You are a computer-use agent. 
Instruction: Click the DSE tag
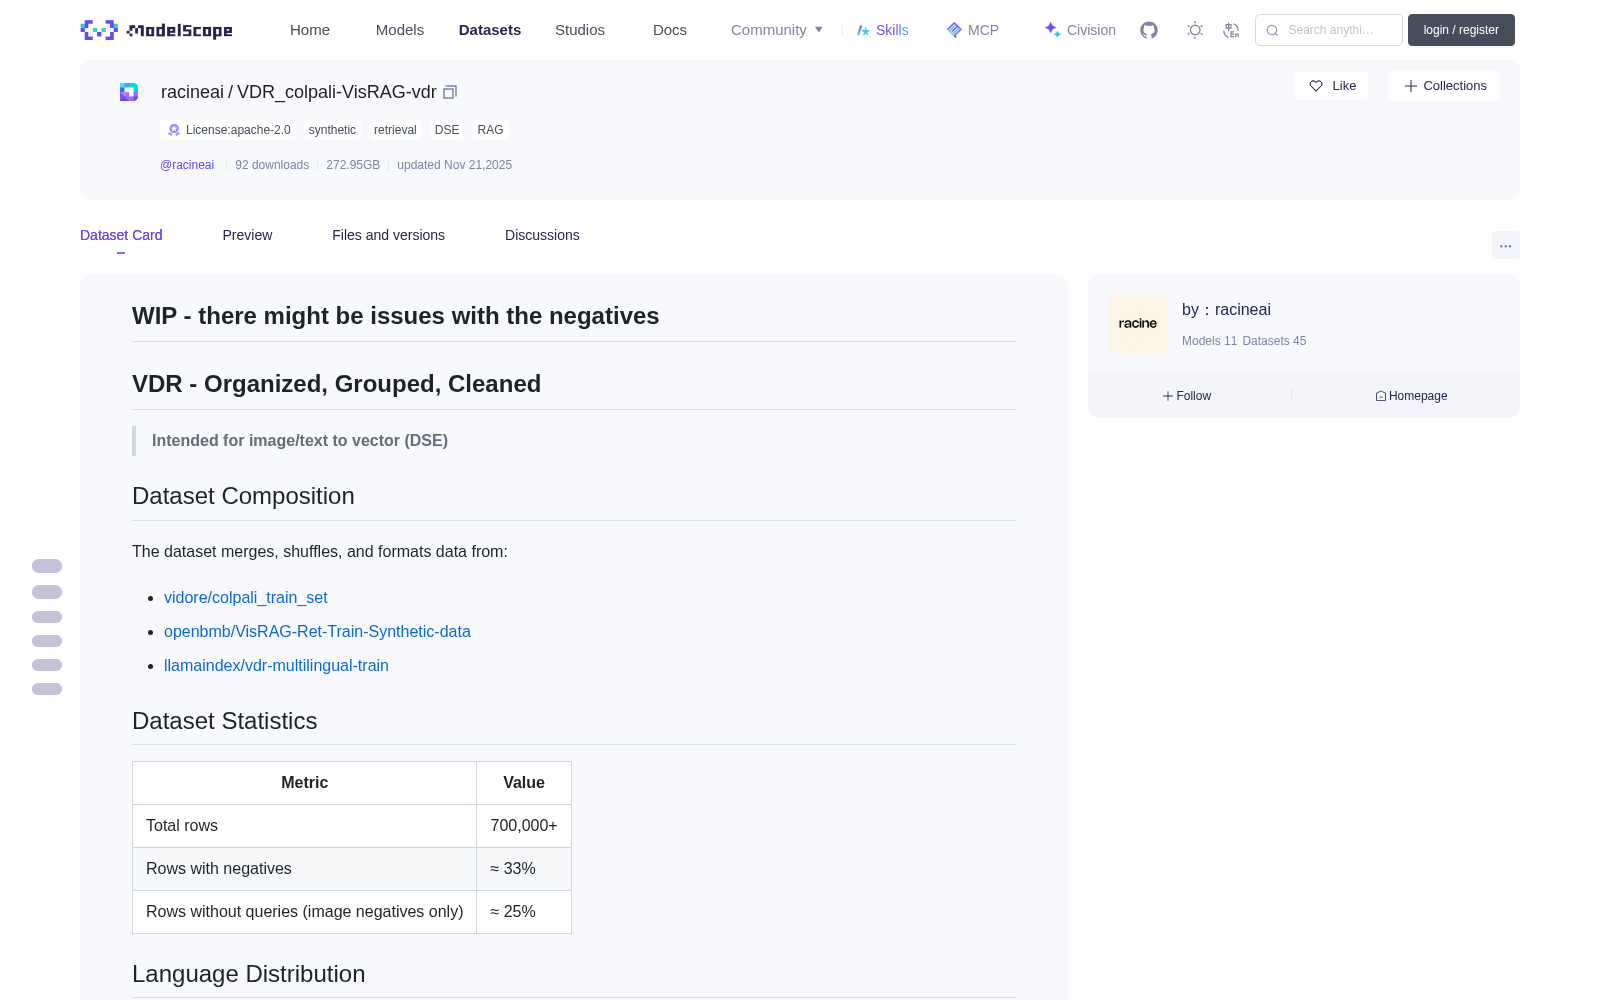[x=447, y=130]
